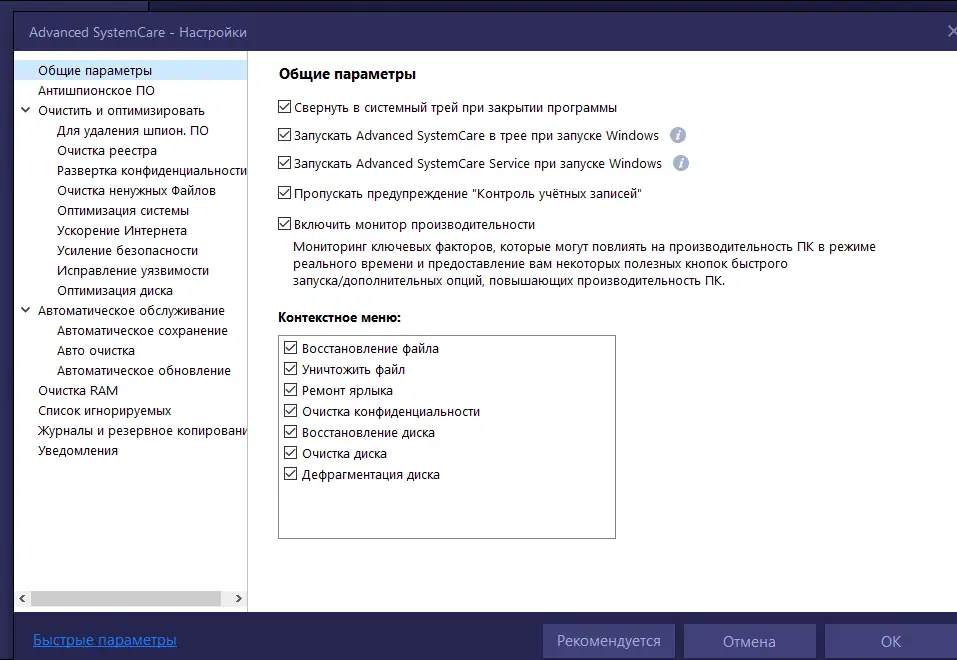Click the sidebar scrollbar right arrow
The height and width of the screenshot is (660, 957).
(239, 598)
